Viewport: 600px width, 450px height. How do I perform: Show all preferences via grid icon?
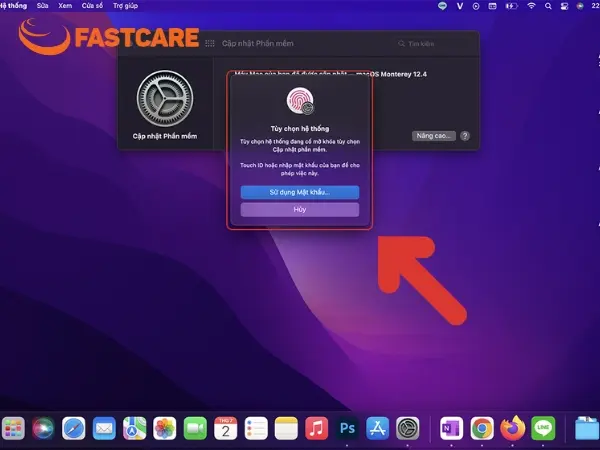[210, 43]
